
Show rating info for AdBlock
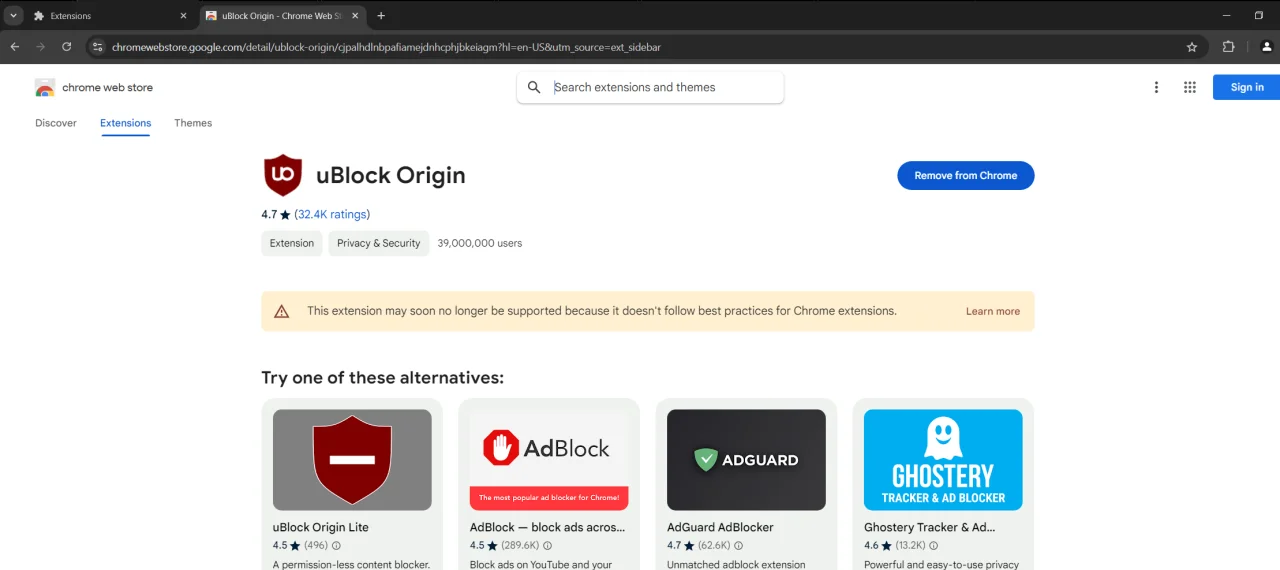547,546
